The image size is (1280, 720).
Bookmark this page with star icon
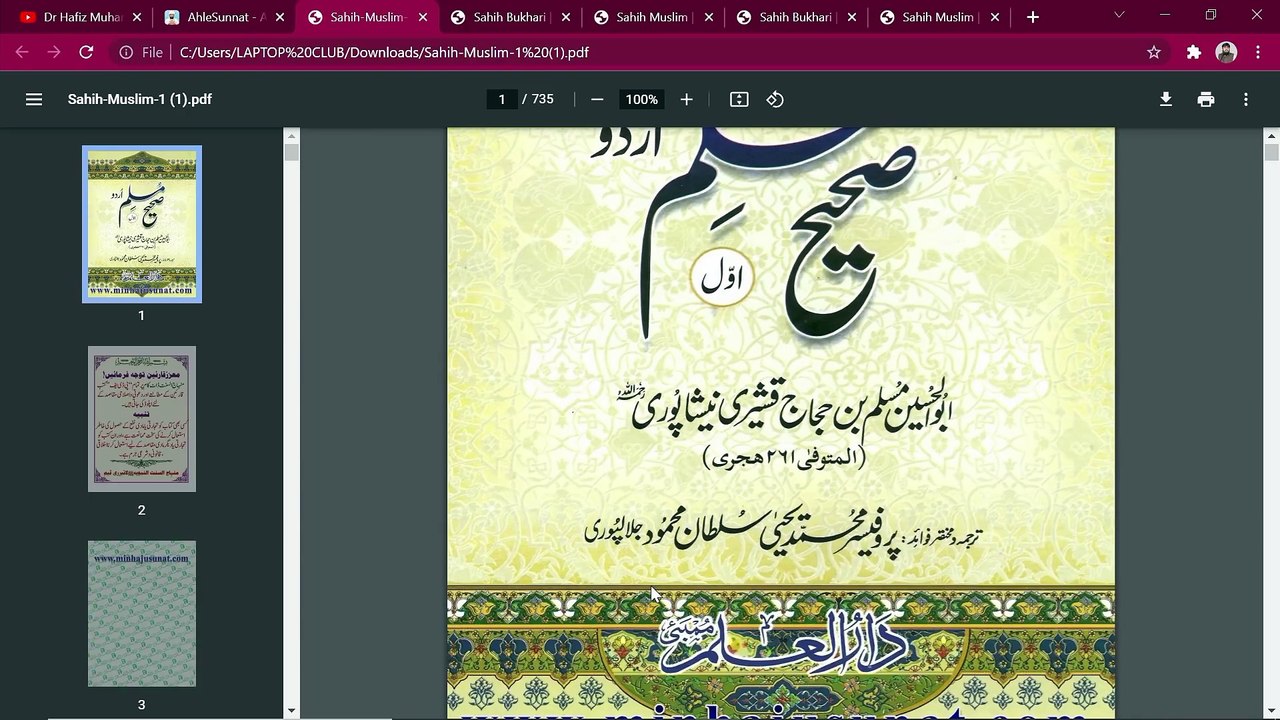(1154, 52)
